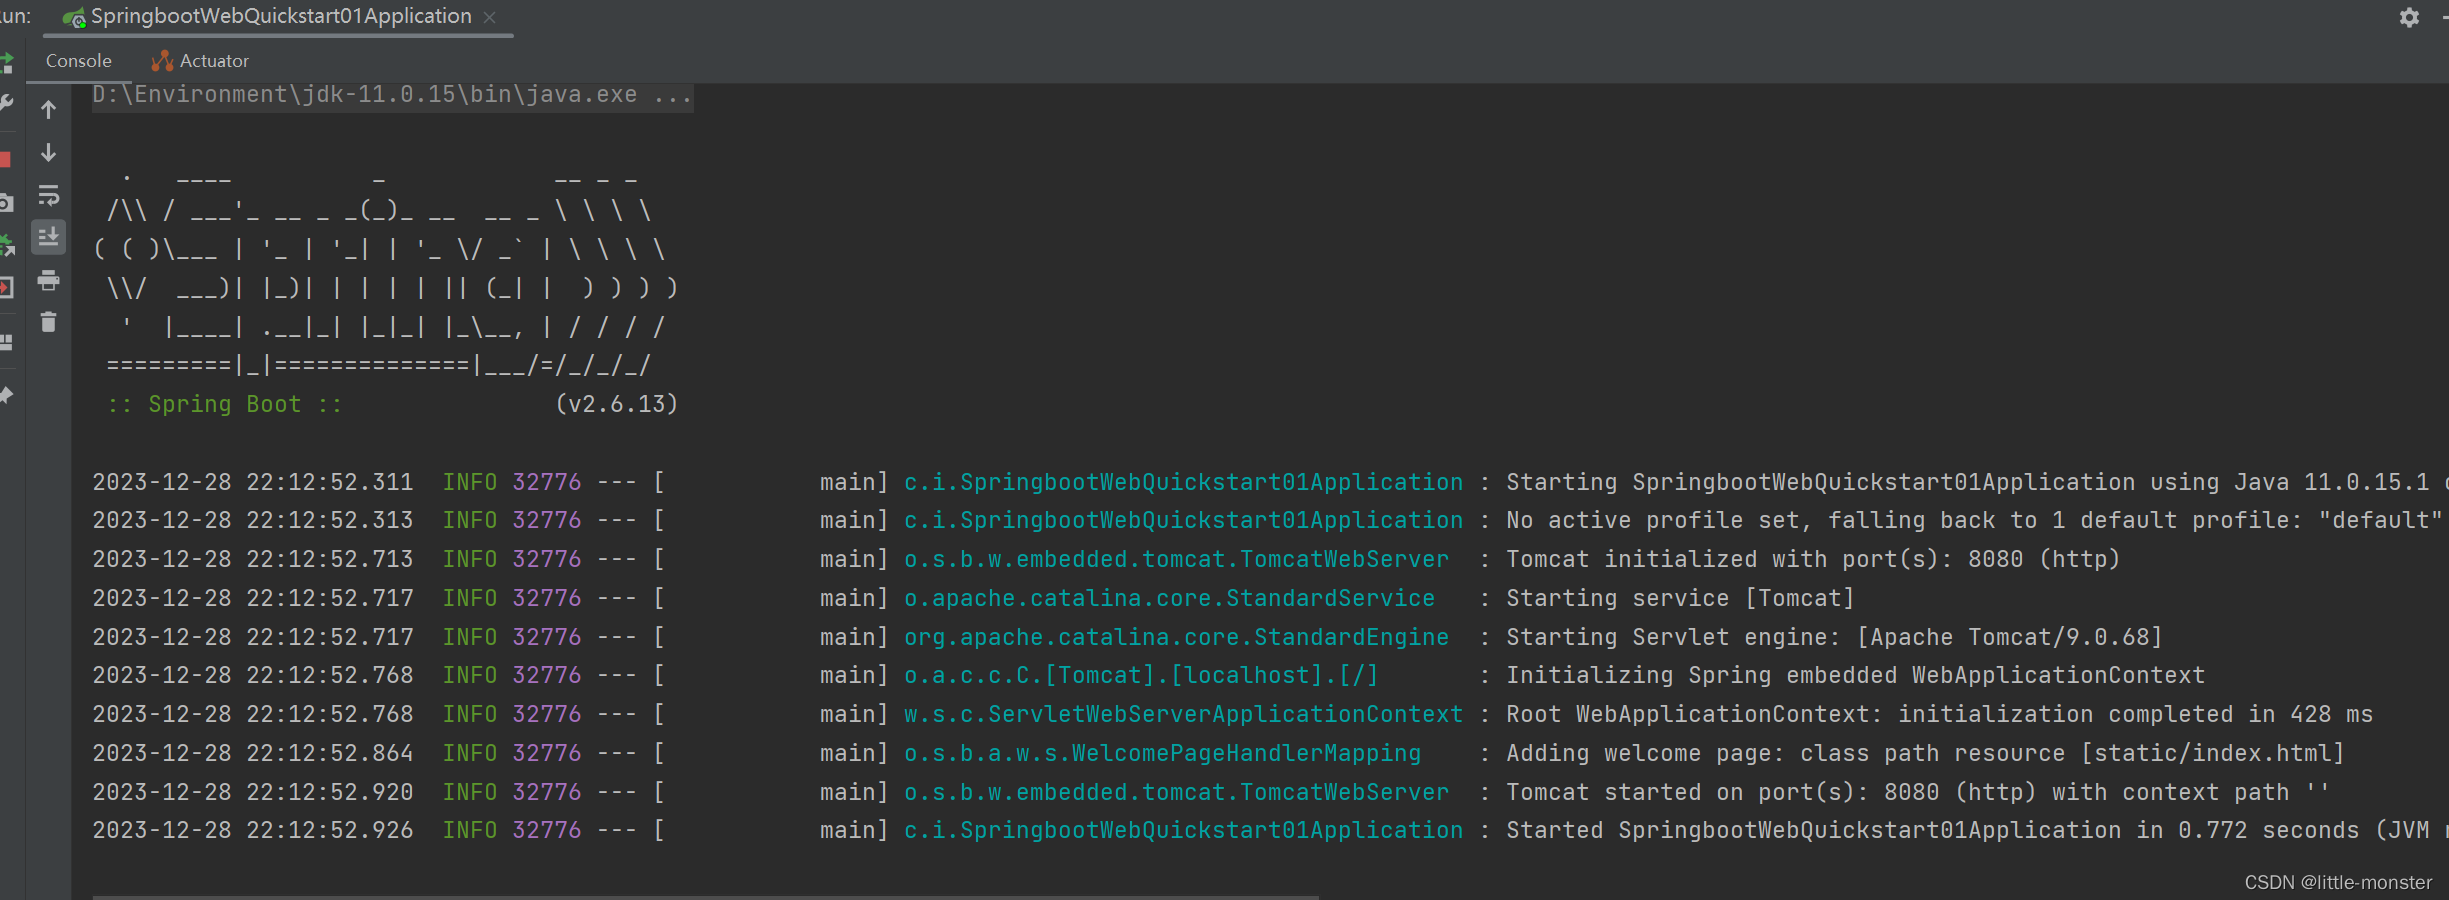2449x900 pixels.
Task: Click the TomcatWebServer logger in 22:12:52.713 line
Action: coord(1177,559)
